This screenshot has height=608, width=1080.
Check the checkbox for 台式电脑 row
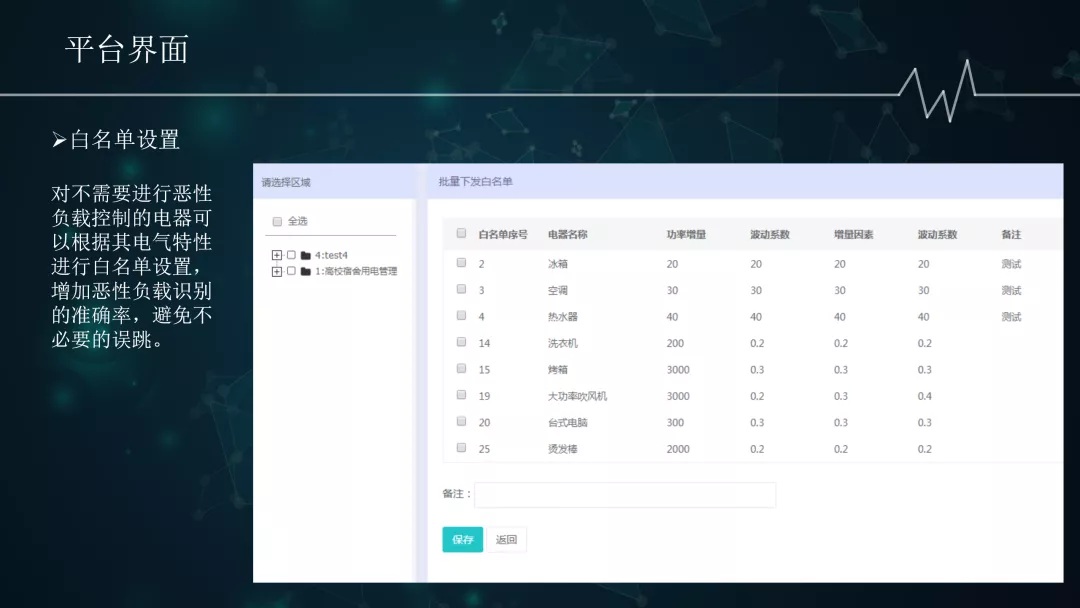461,422
